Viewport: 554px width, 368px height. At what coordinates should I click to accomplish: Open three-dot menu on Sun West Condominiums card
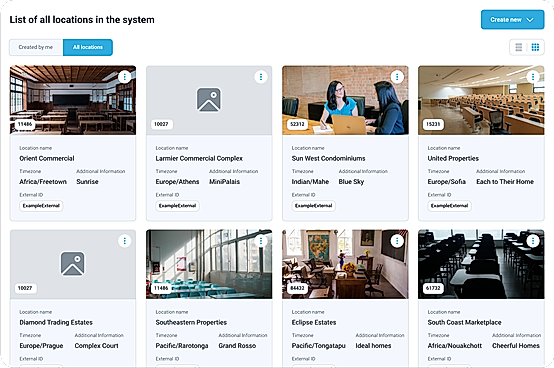point(397,77)
